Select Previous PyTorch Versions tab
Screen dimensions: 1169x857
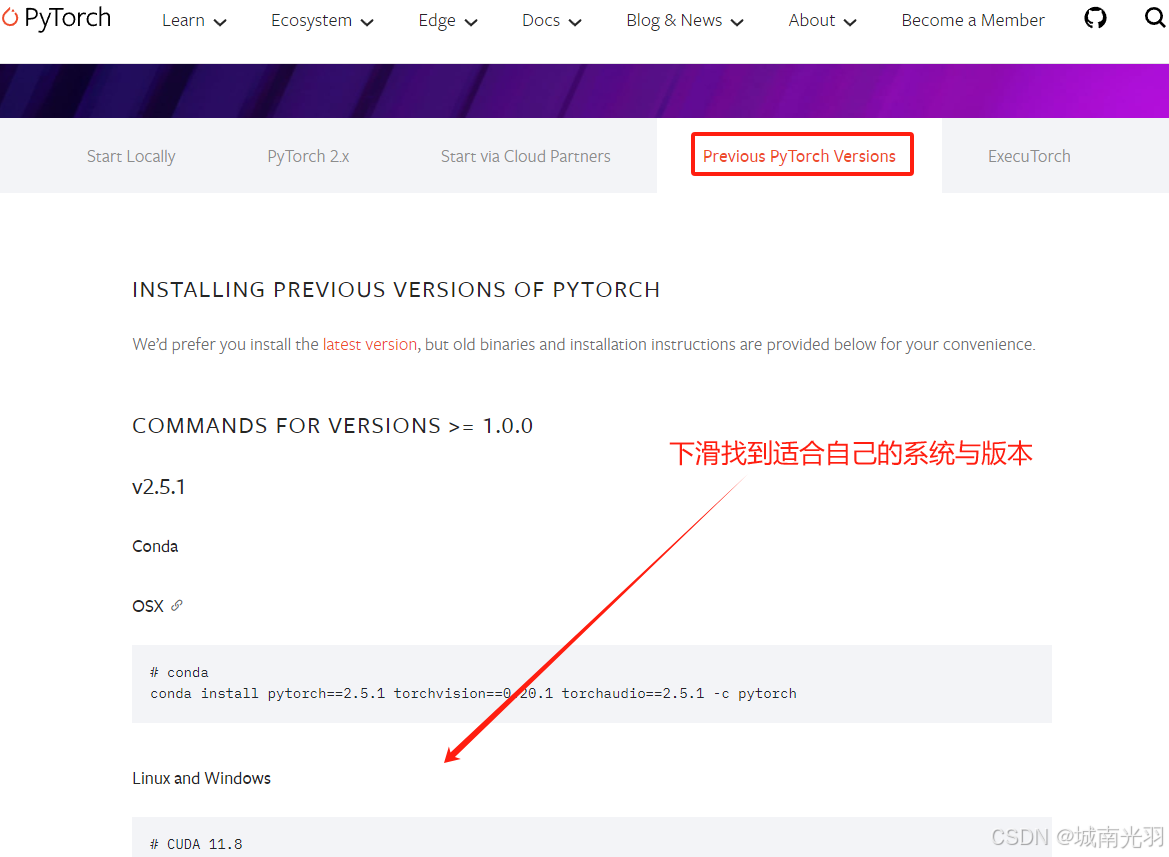click(x=799, y=156)
